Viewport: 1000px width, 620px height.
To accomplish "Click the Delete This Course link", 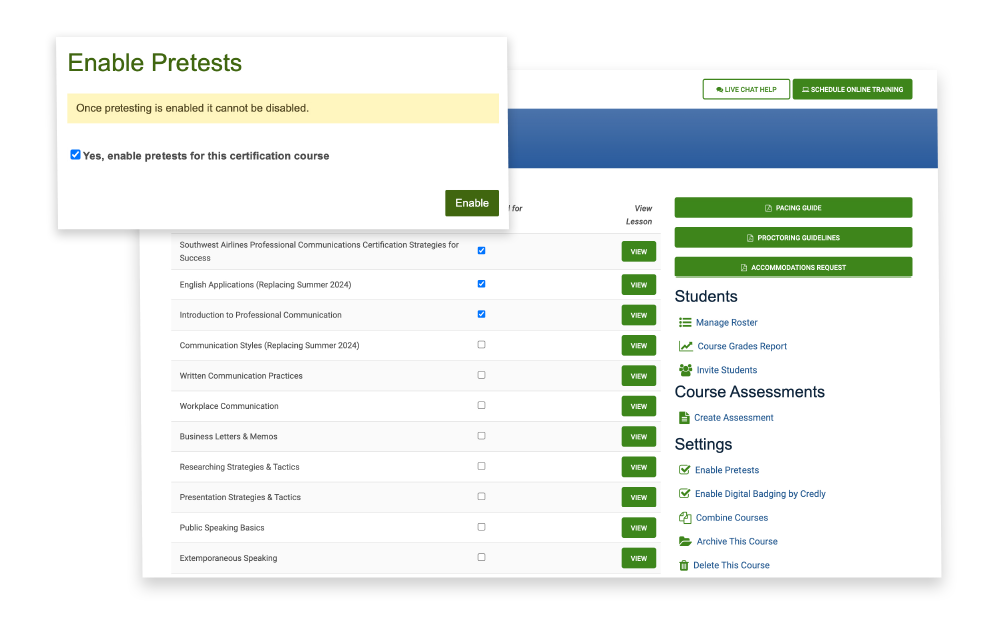I will coord(731,565).
